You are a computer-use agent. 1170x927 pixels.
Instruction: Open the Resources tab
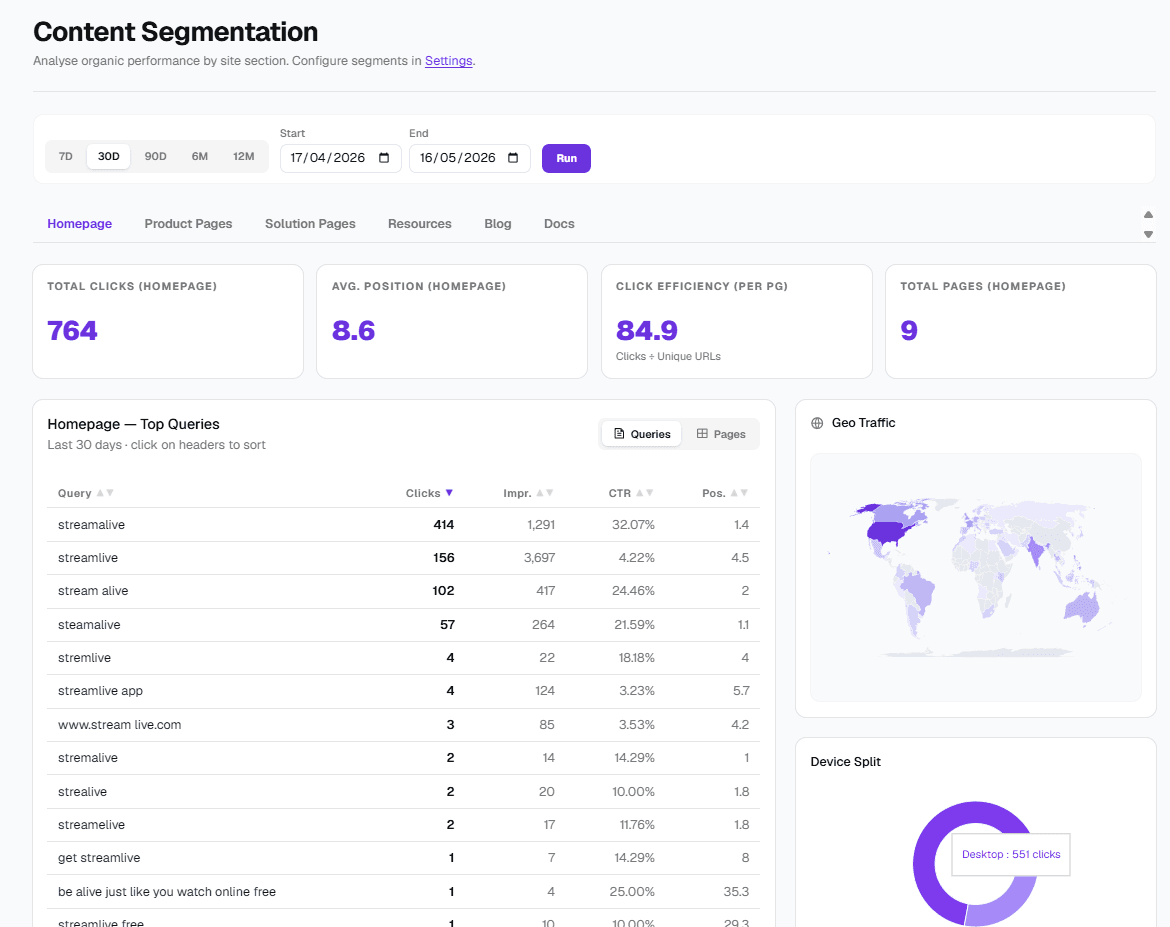point(419,224)
